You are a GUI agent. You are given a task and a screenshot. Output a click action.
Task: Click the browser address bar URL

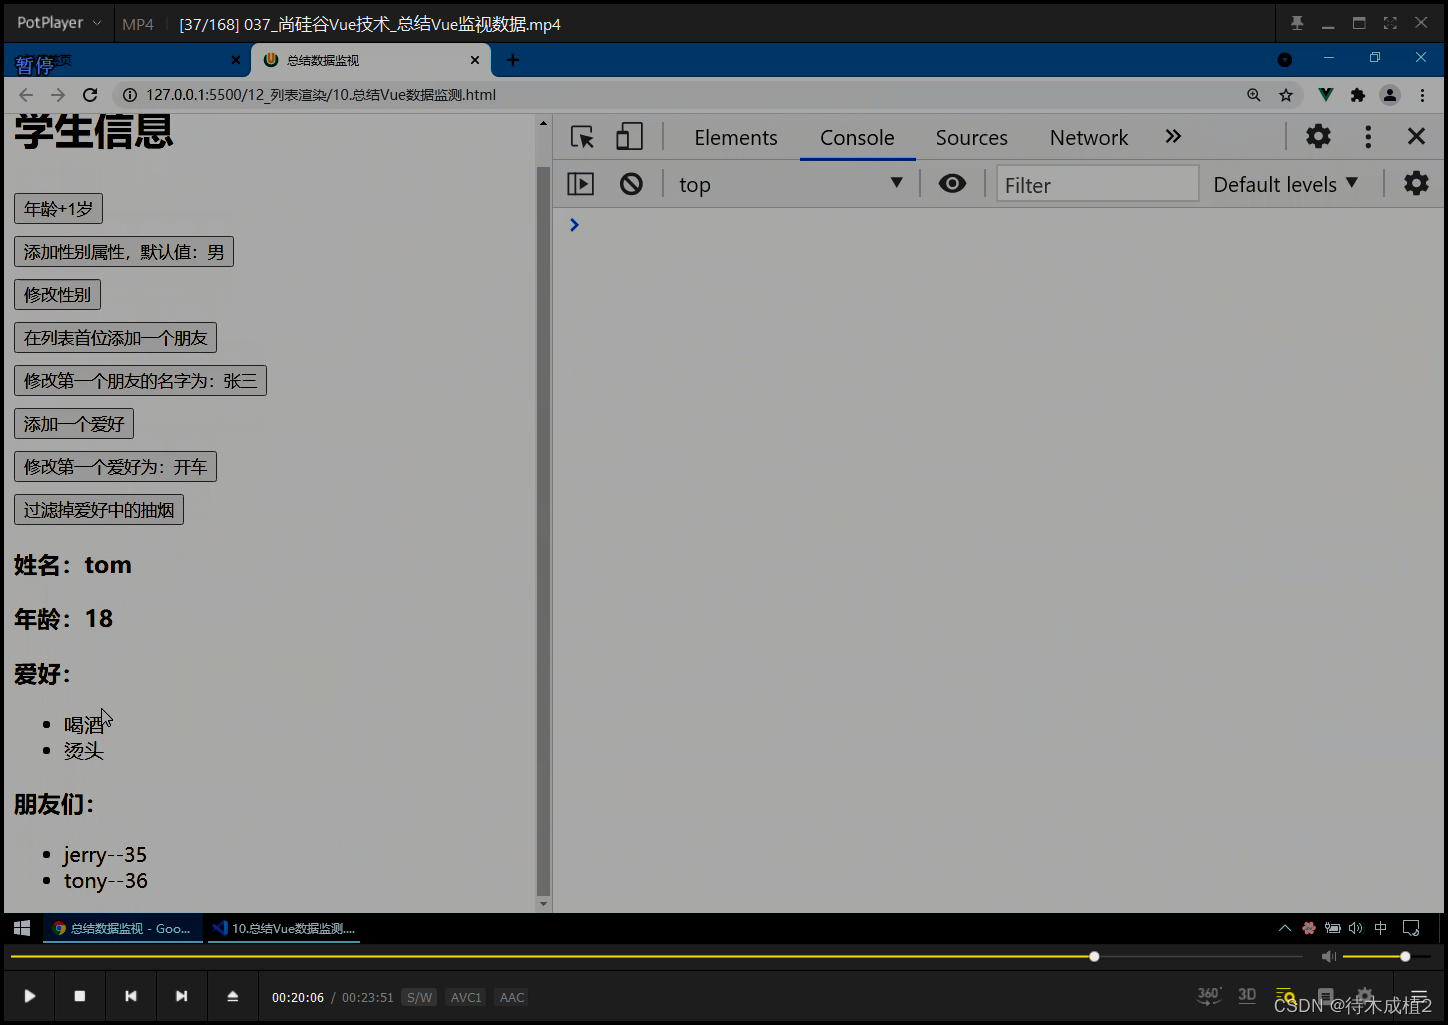click(x=321, y=95)
